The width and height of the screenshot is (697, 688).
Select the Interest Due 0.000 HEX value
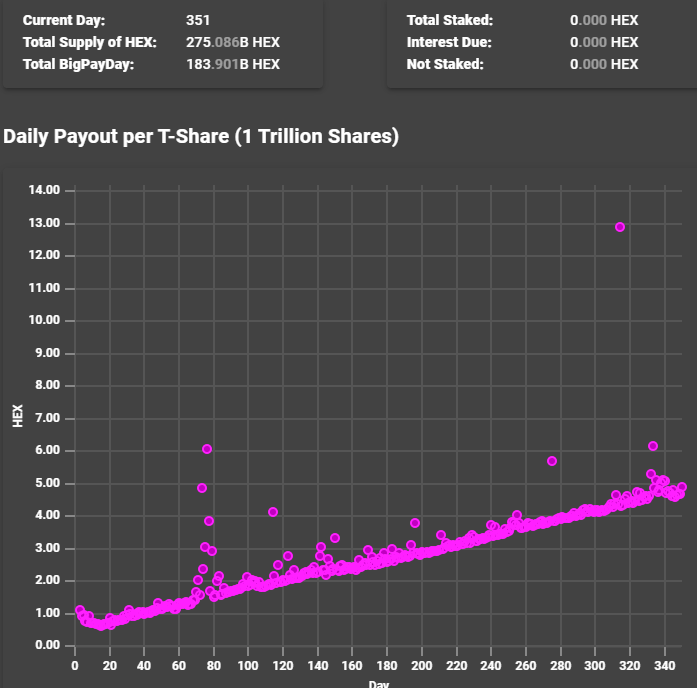[x=604, y=42]
